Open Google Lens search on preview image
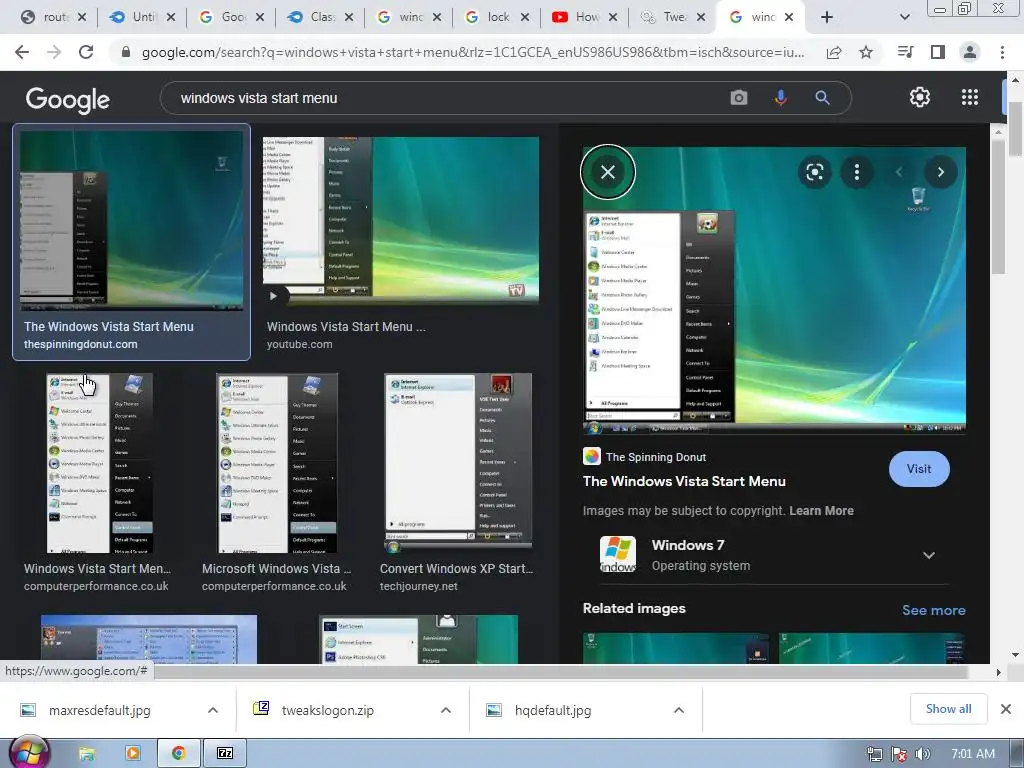Screen dimensions: 1024x768 (x=814, y=172)
